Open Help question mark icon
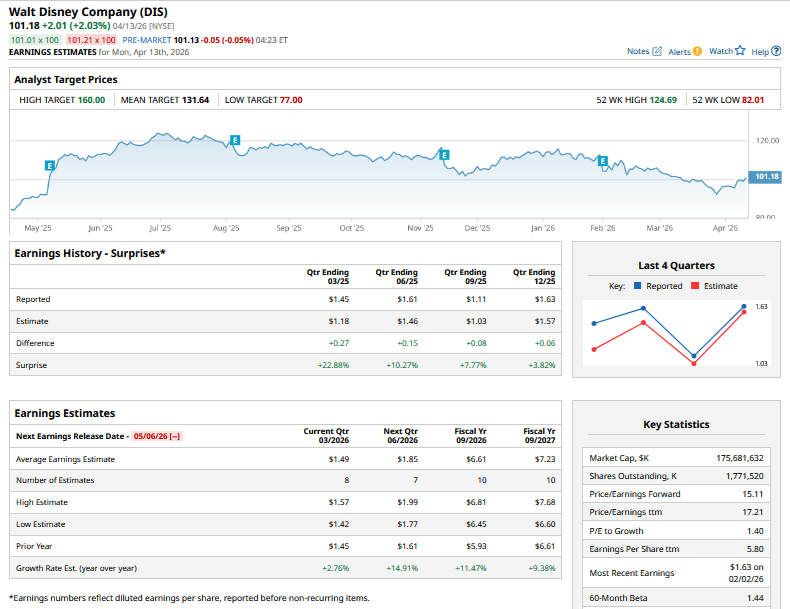 (x=776, y=51)
